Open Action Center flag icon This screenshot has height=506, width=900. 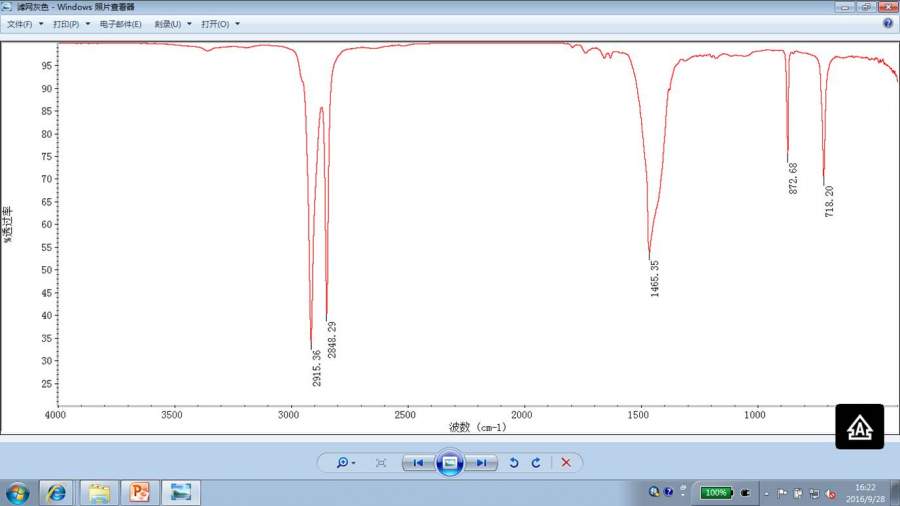click(782, 493)
